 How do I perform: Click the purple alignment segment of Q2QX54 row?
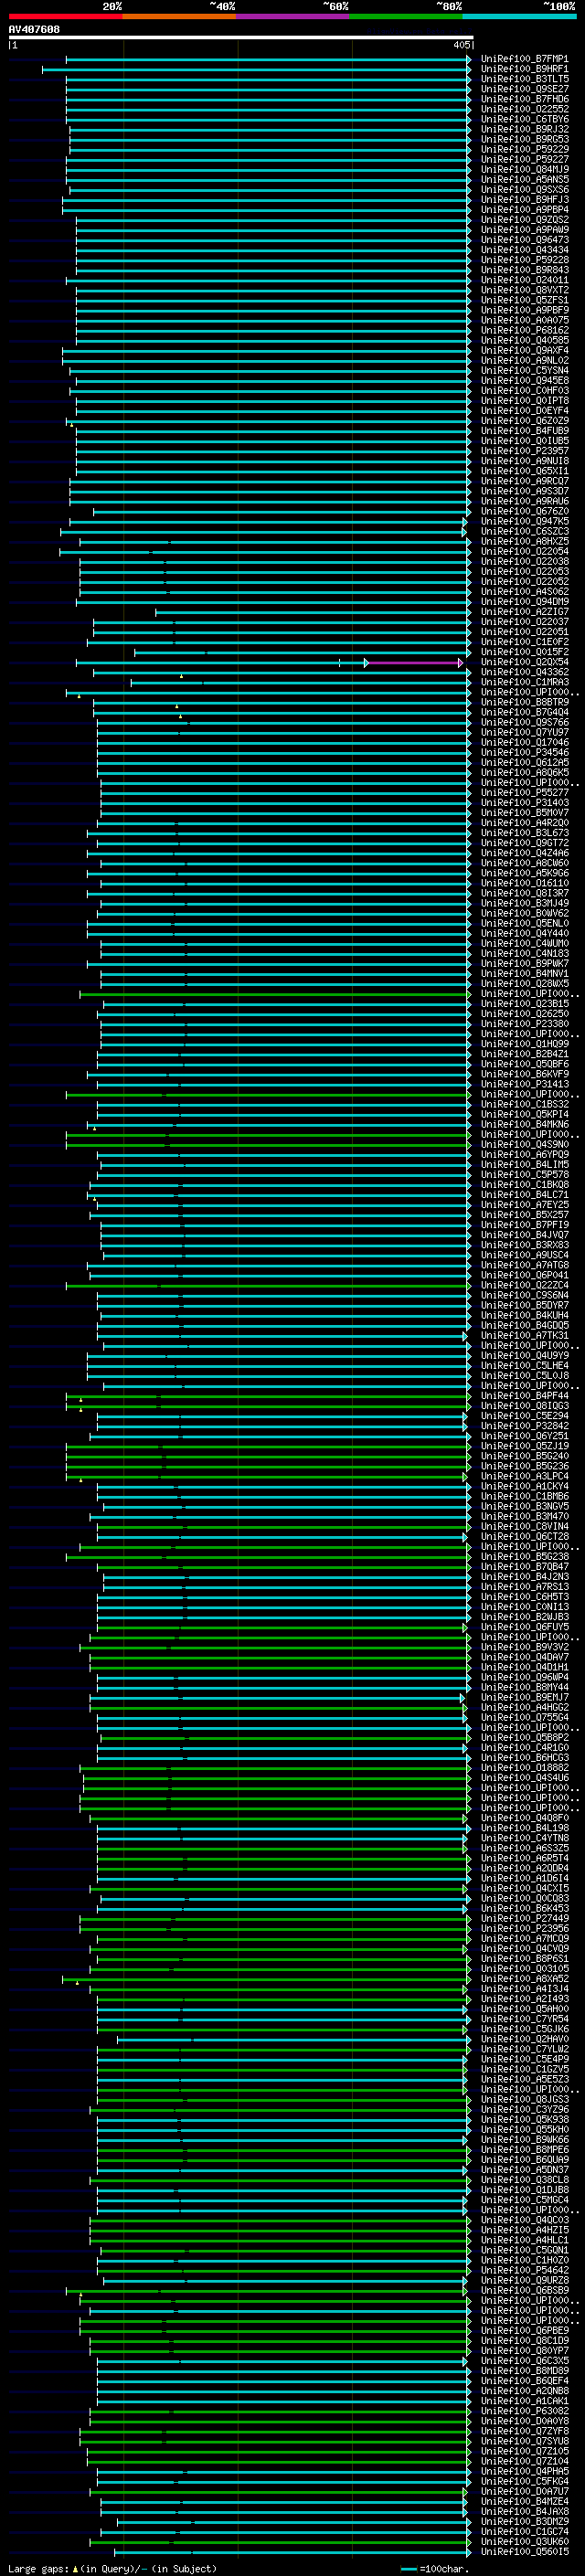414,663
